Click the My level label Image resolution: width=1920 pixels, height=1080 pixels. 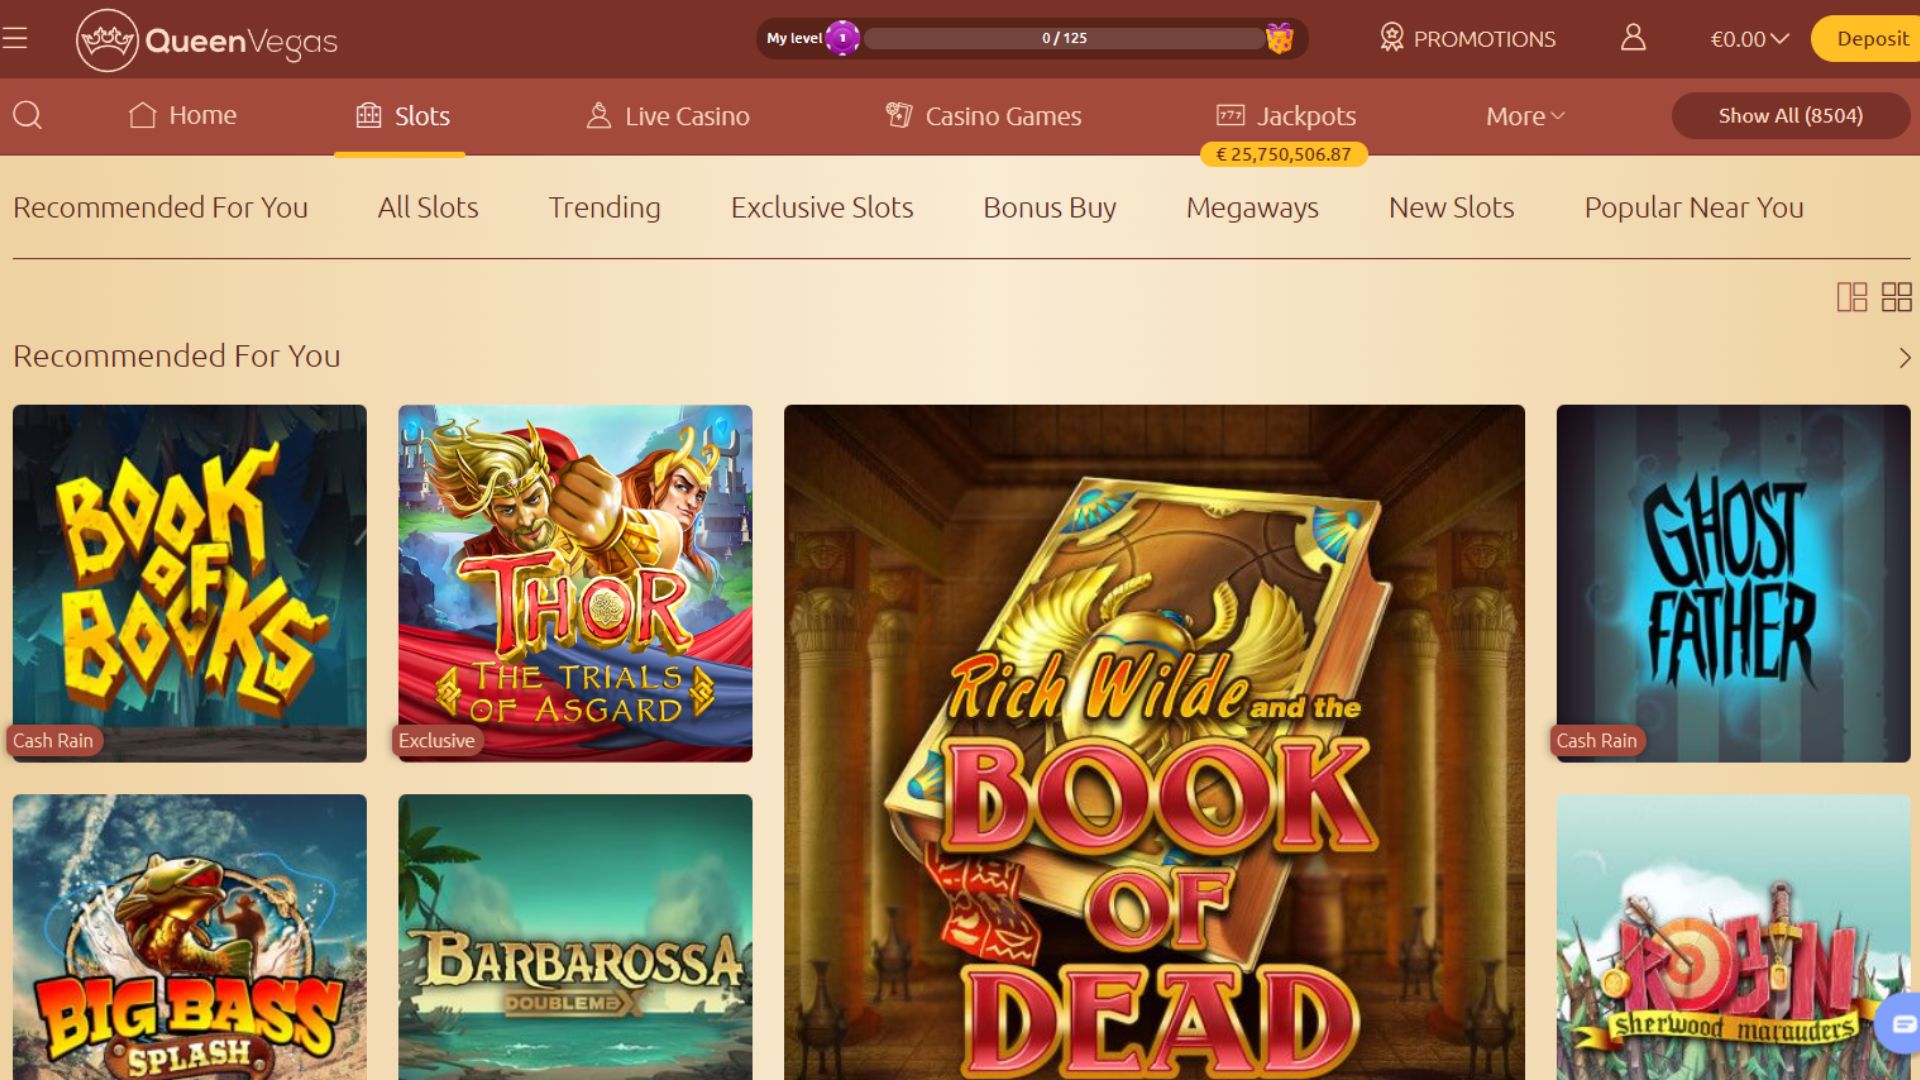[x=794, y=38]
